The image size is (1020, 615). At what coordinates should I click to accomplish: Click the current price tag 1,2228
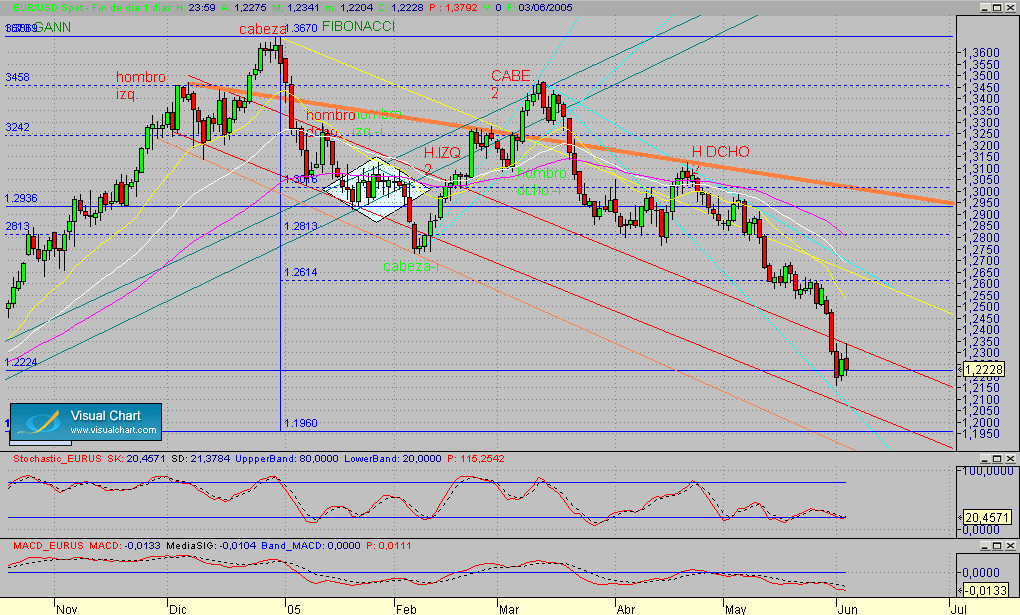(984, 370)
